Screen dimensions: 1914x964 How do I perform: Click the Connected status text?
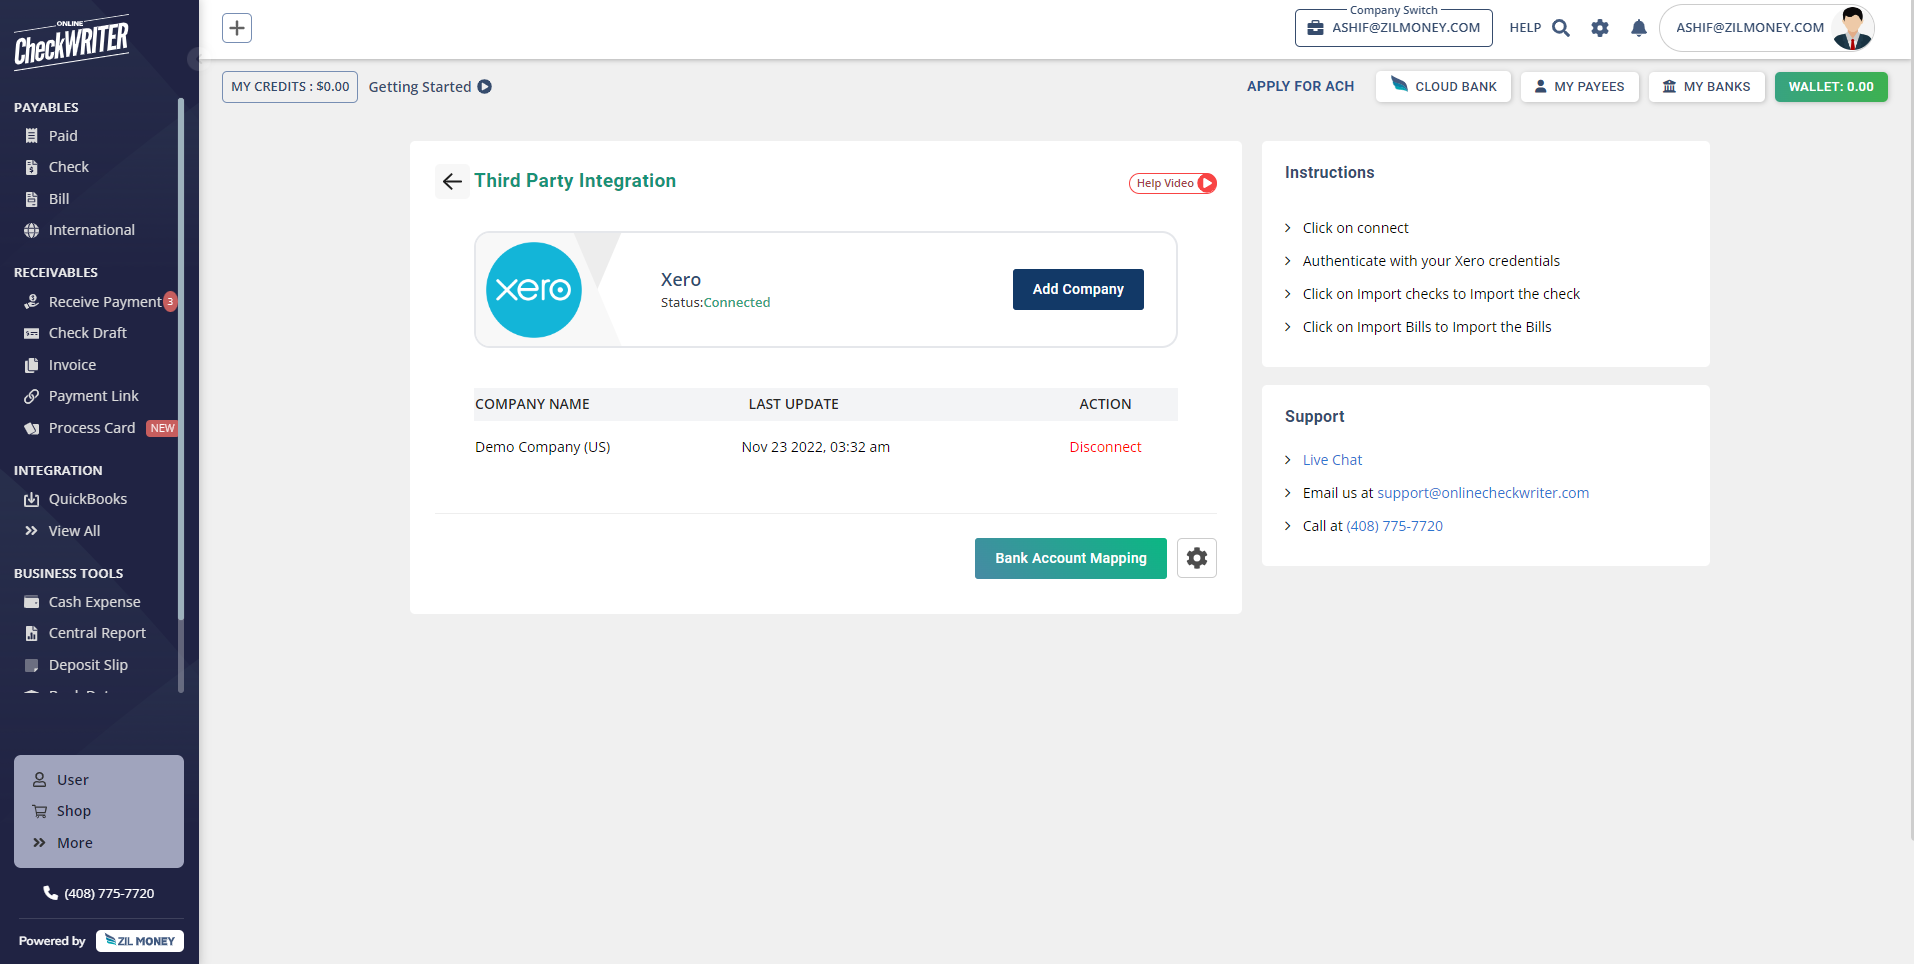(737, 303)
